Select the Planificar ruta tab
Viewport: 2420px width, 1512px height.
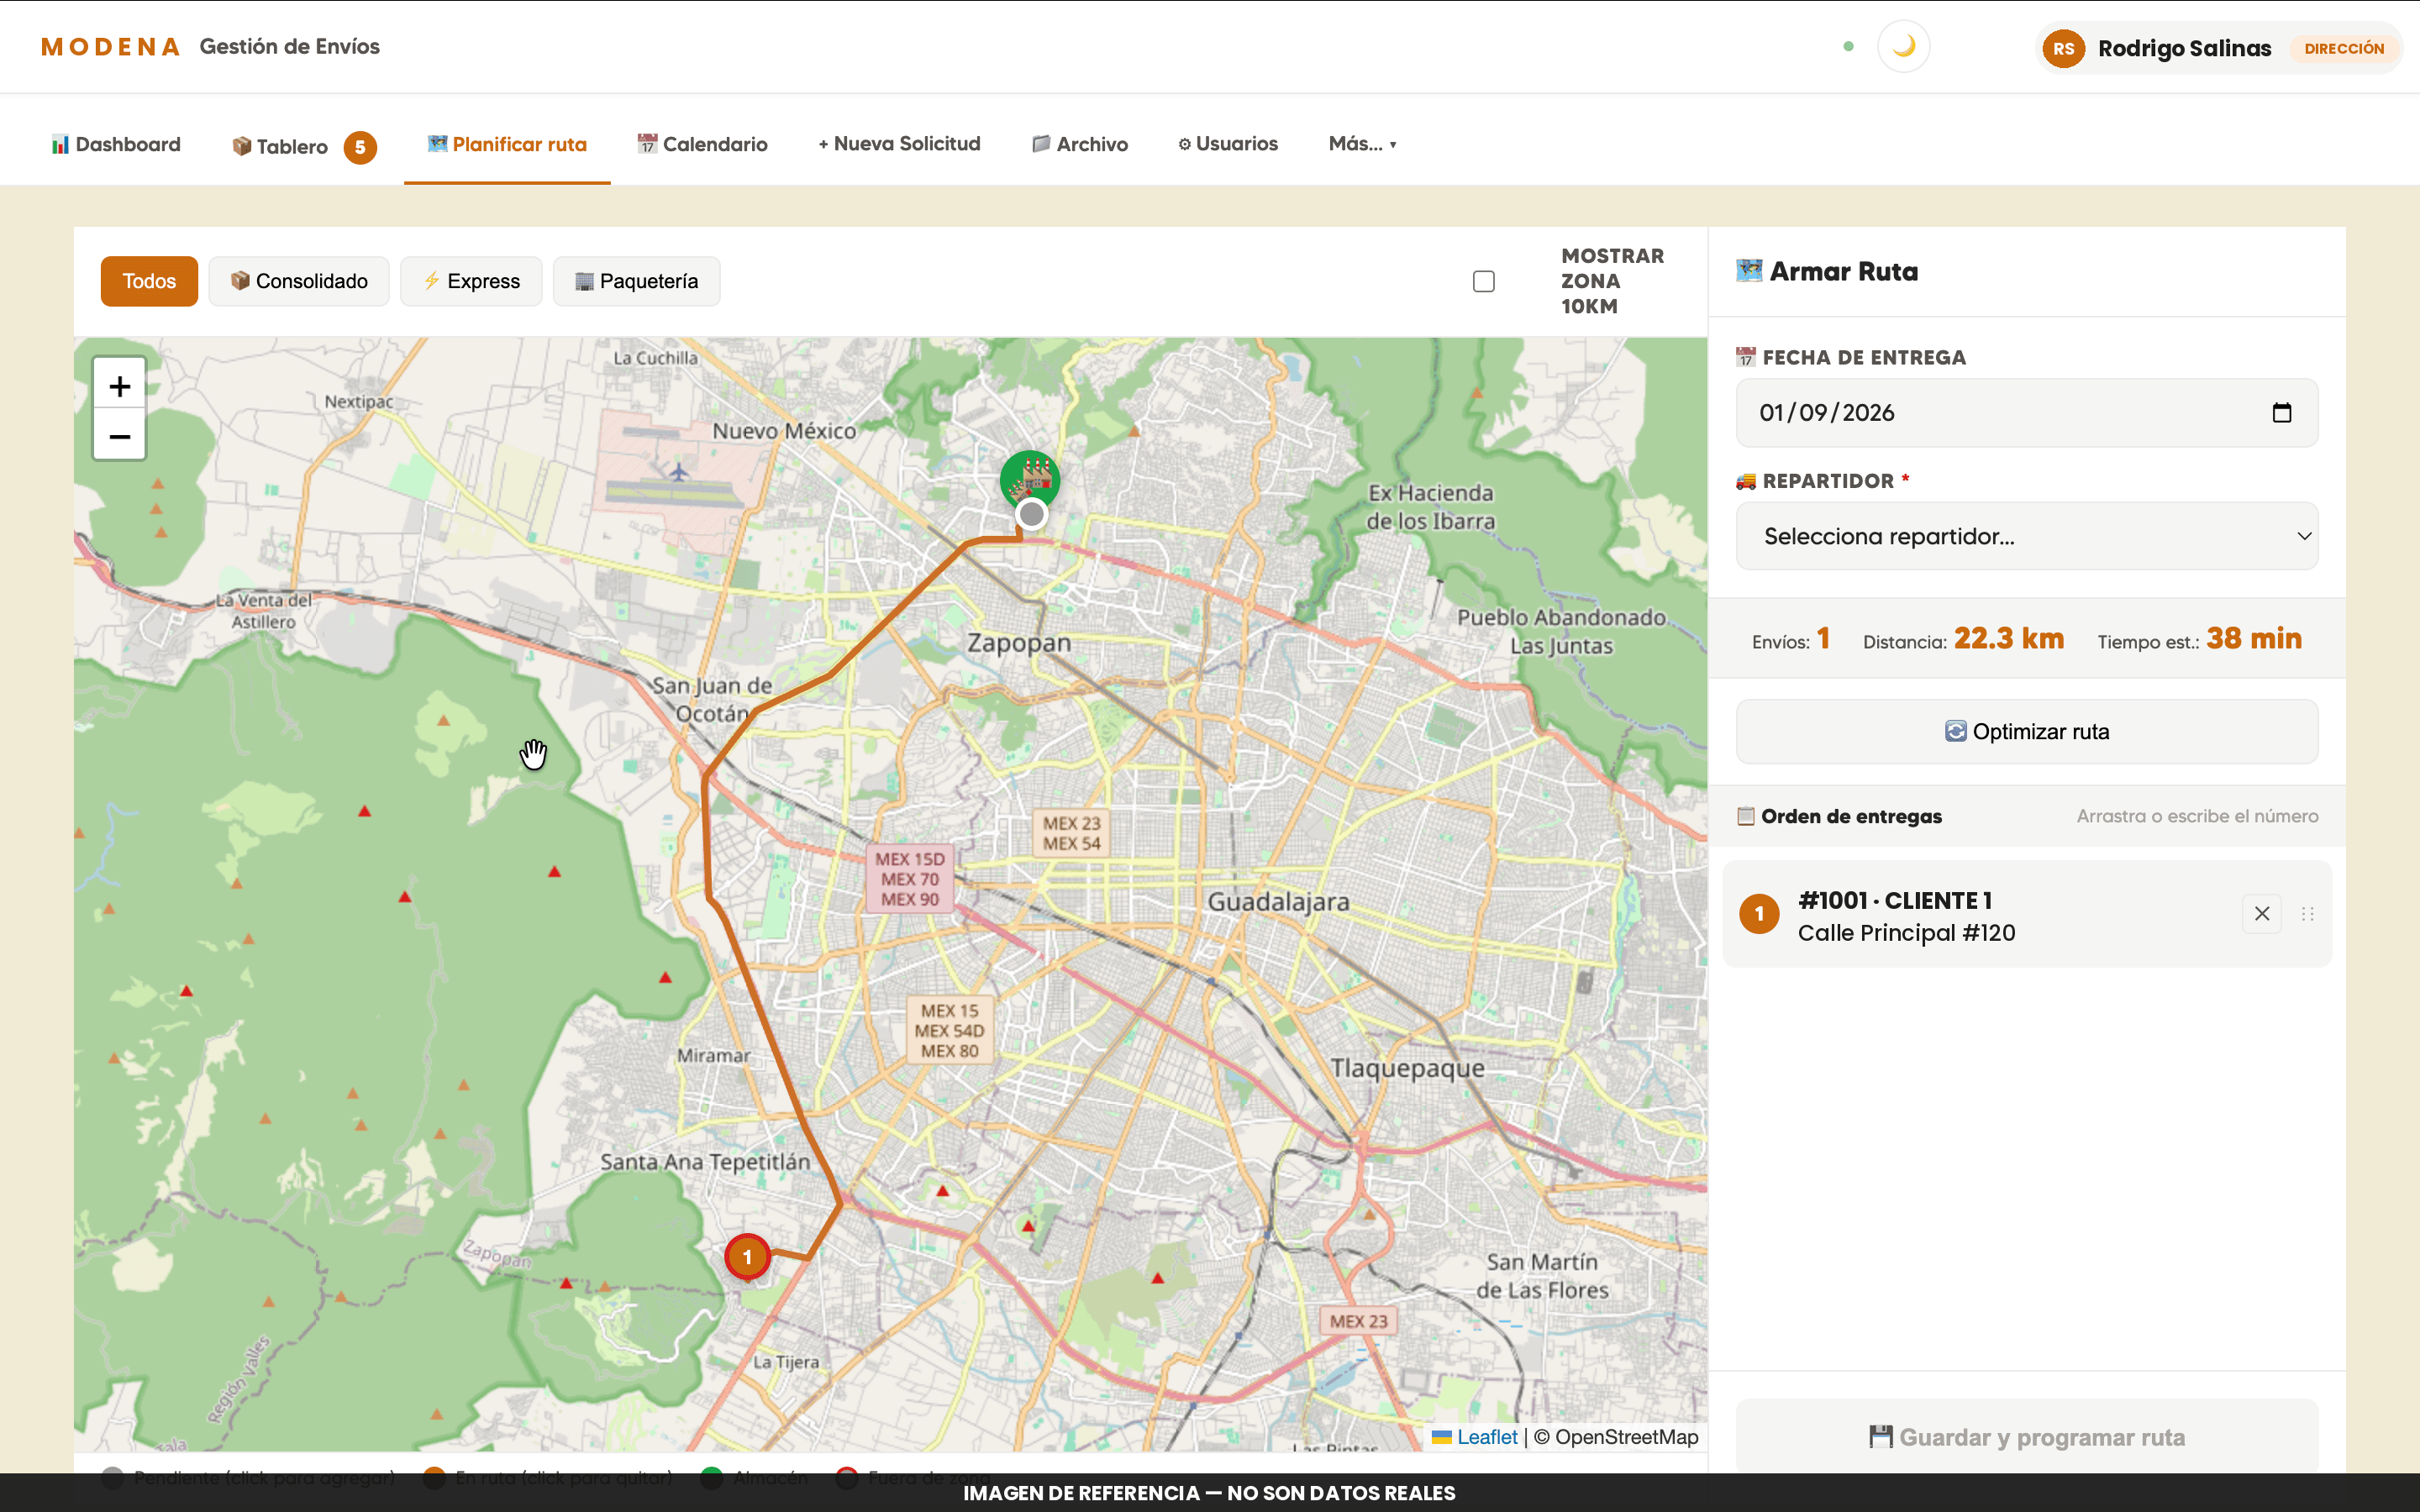tap(507, 144)
